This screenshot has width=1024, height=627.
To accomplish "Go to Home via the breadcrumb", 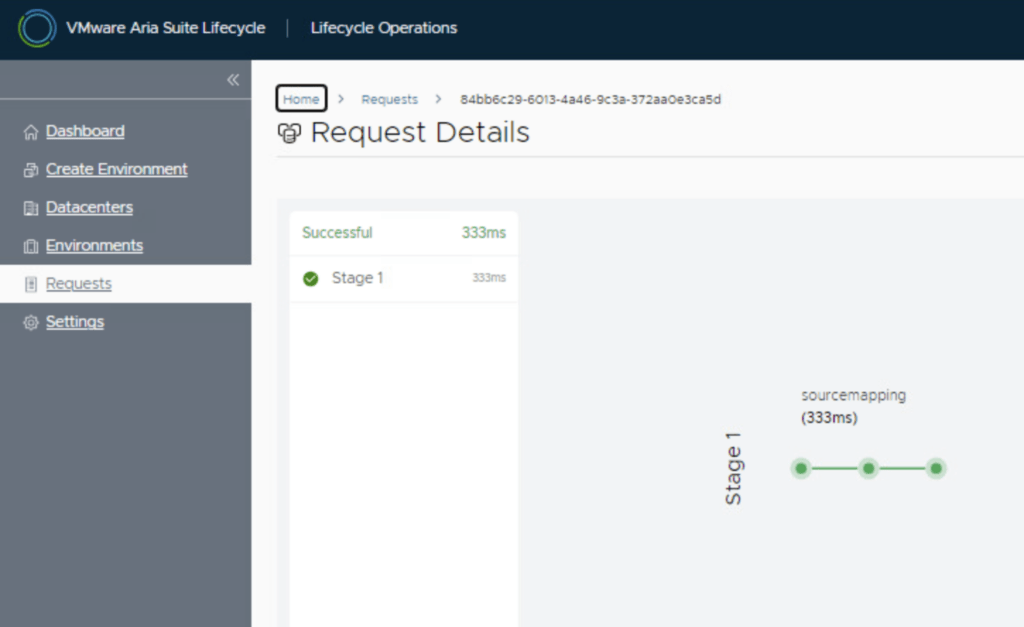I will point(301,99).
